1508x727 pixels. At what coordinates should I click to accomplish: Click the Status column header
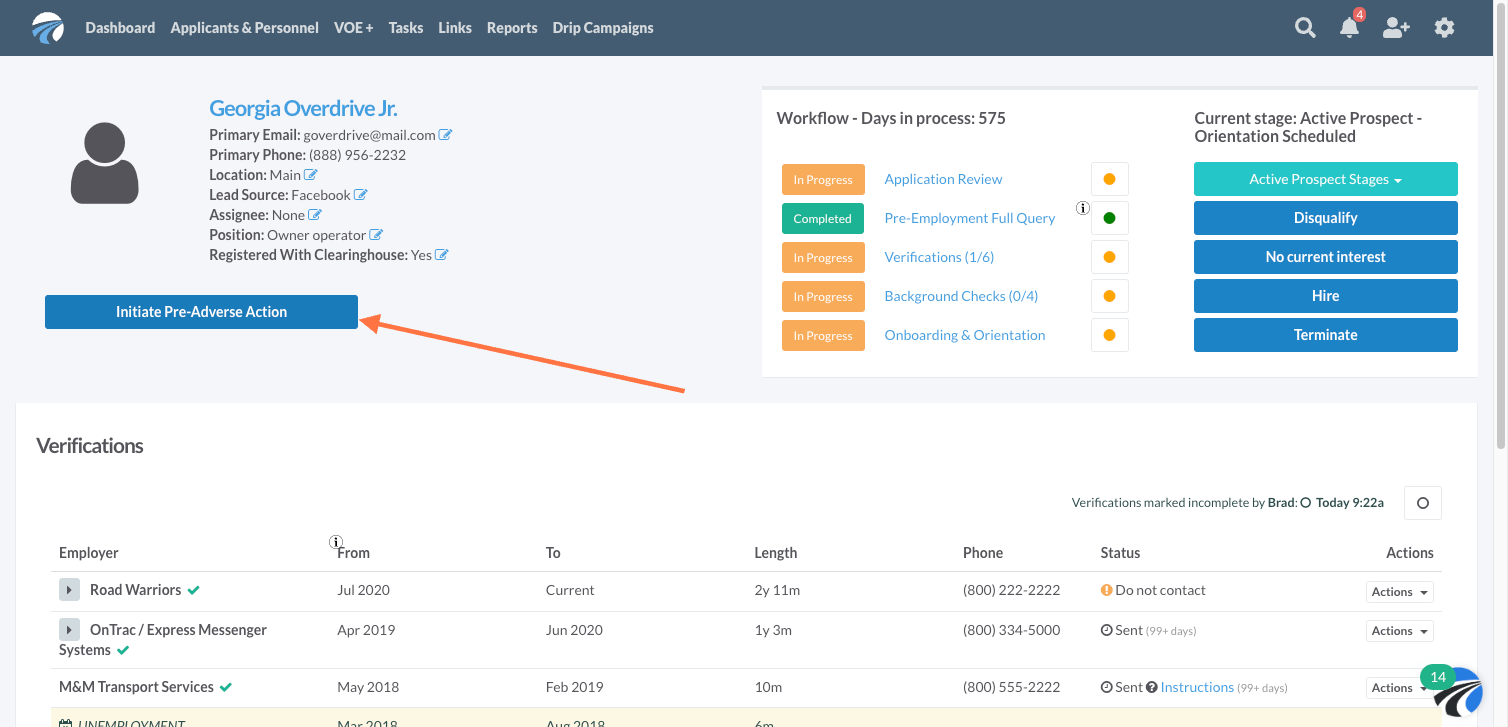click(x=1120, y=553)
